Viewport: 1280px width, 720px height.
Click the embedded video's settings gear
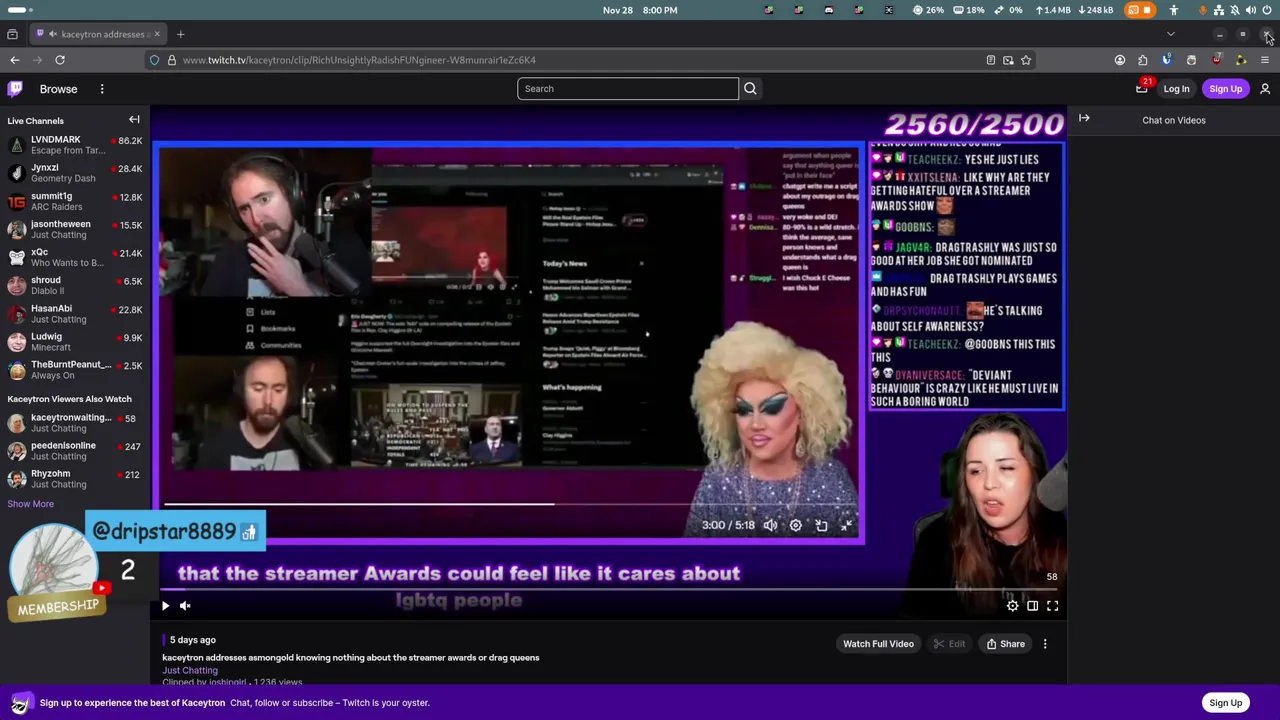coord(796,525)
